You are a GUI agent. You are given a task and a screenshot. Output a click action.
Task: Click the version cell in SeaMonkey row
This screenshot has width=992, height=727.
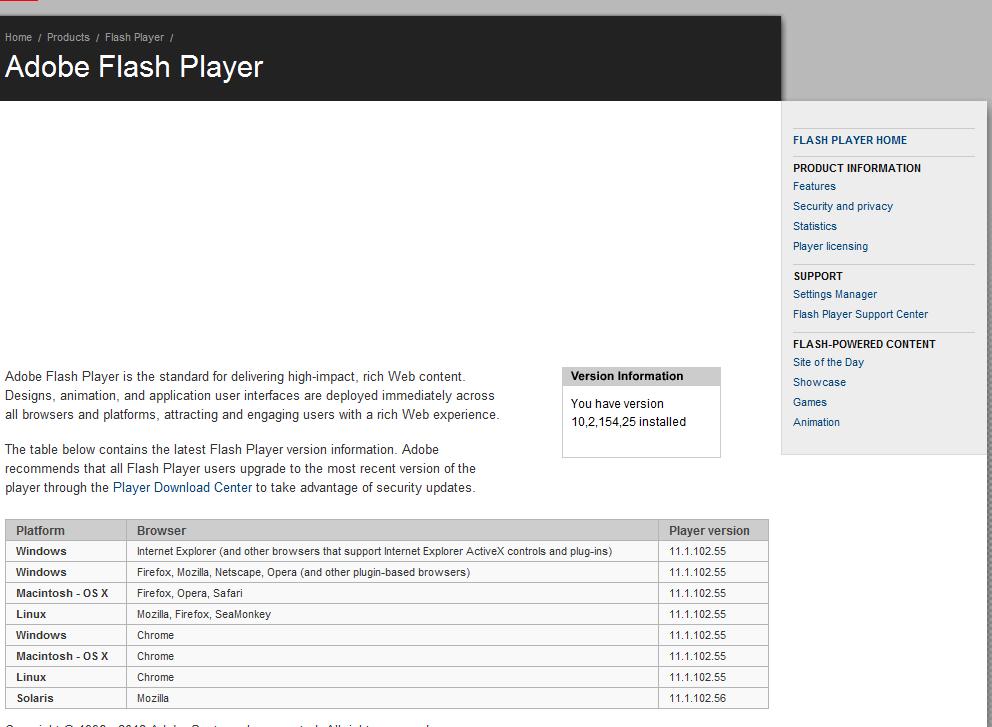(x=713, y=614)
